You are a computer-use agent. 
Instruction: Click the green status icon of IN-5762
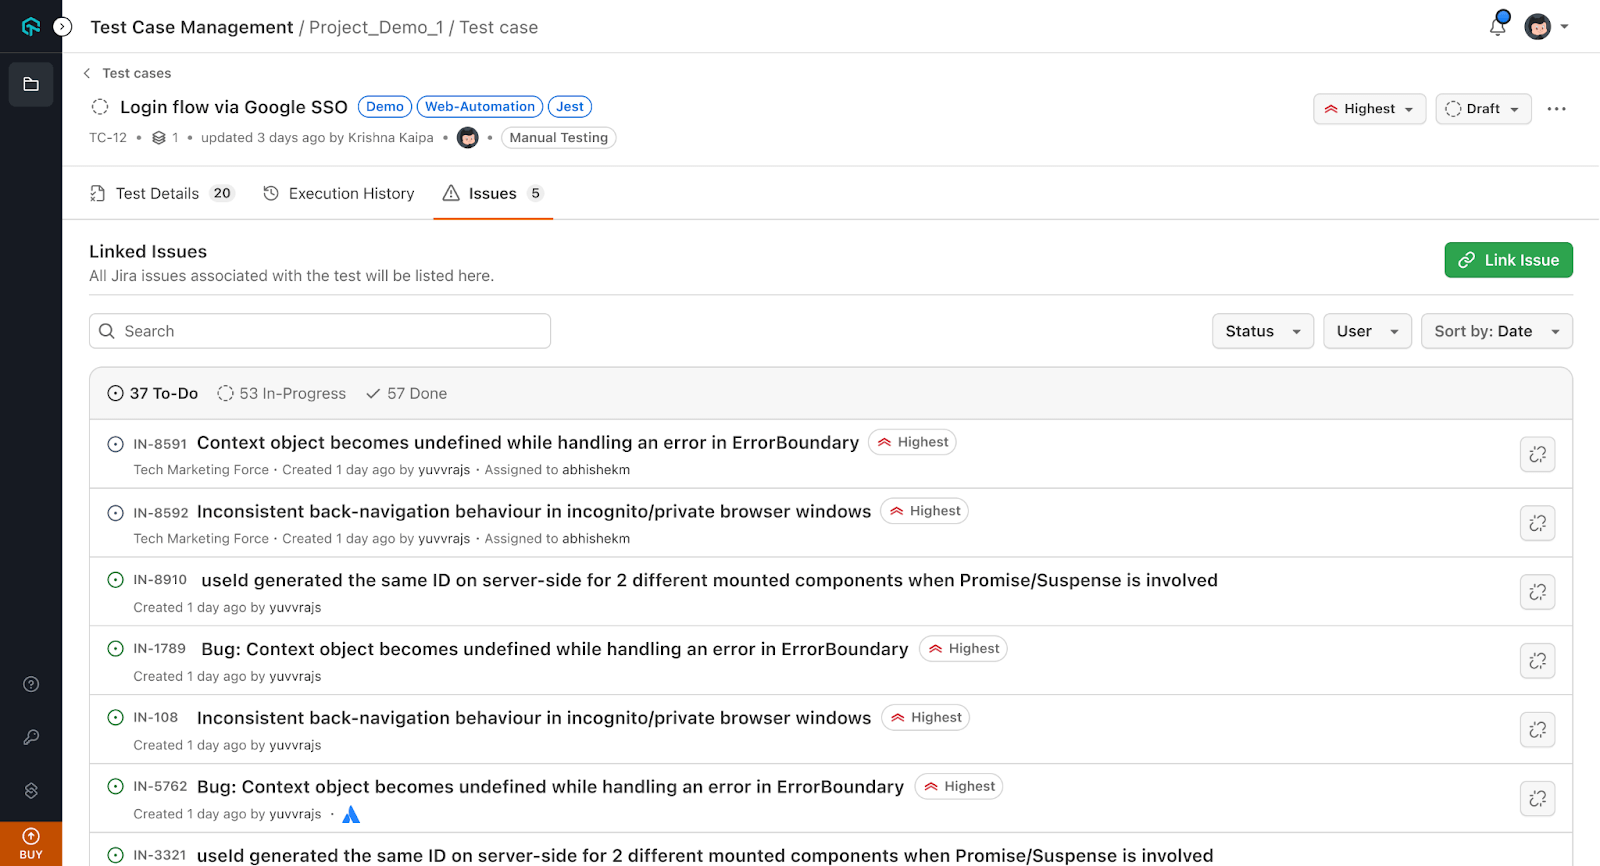pyautogui.click(x=116, y=787)
